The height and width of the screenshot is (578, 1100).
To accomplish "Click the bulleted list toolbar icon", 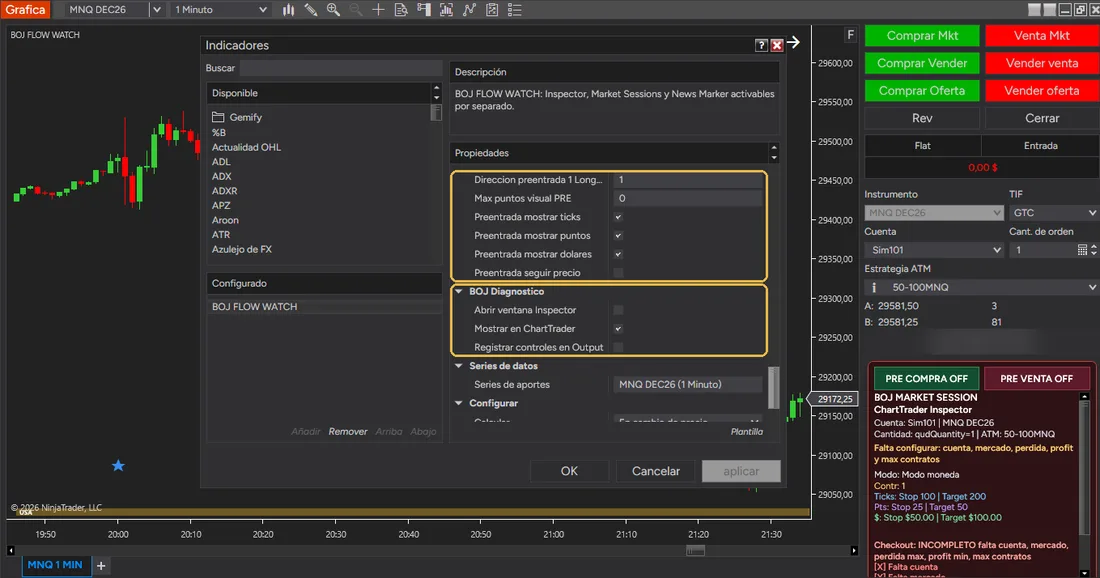I will pyautogui.click(x=515, y=10).
